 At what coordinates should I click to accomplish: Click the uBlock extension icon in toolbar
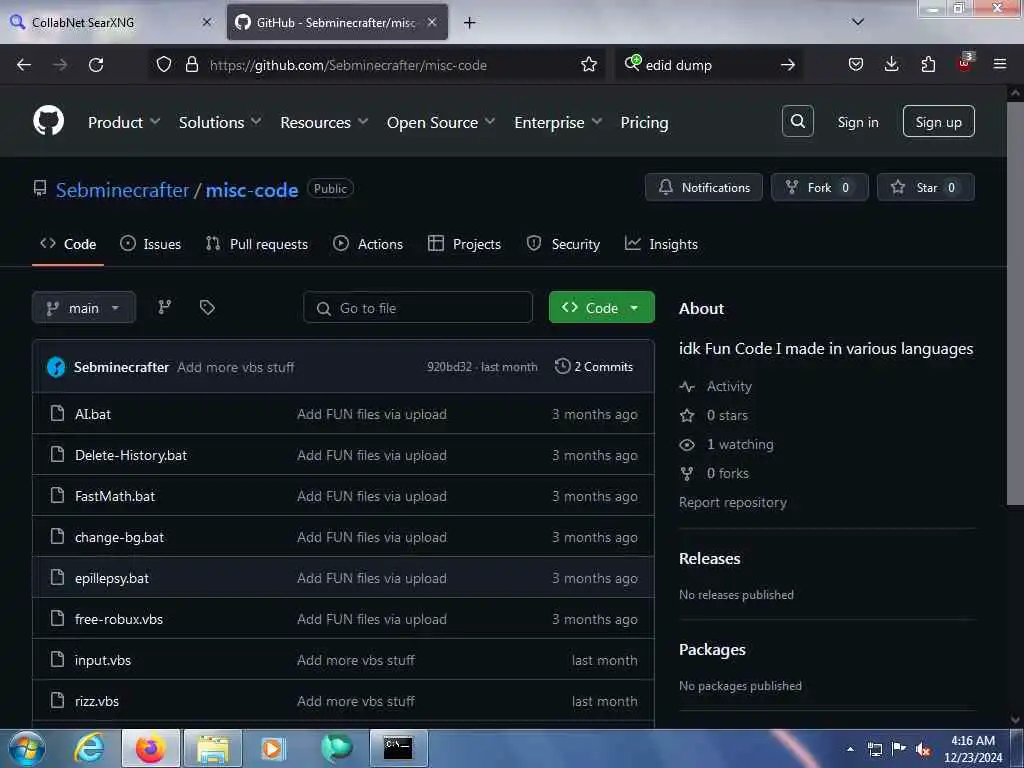coord(964,63)
